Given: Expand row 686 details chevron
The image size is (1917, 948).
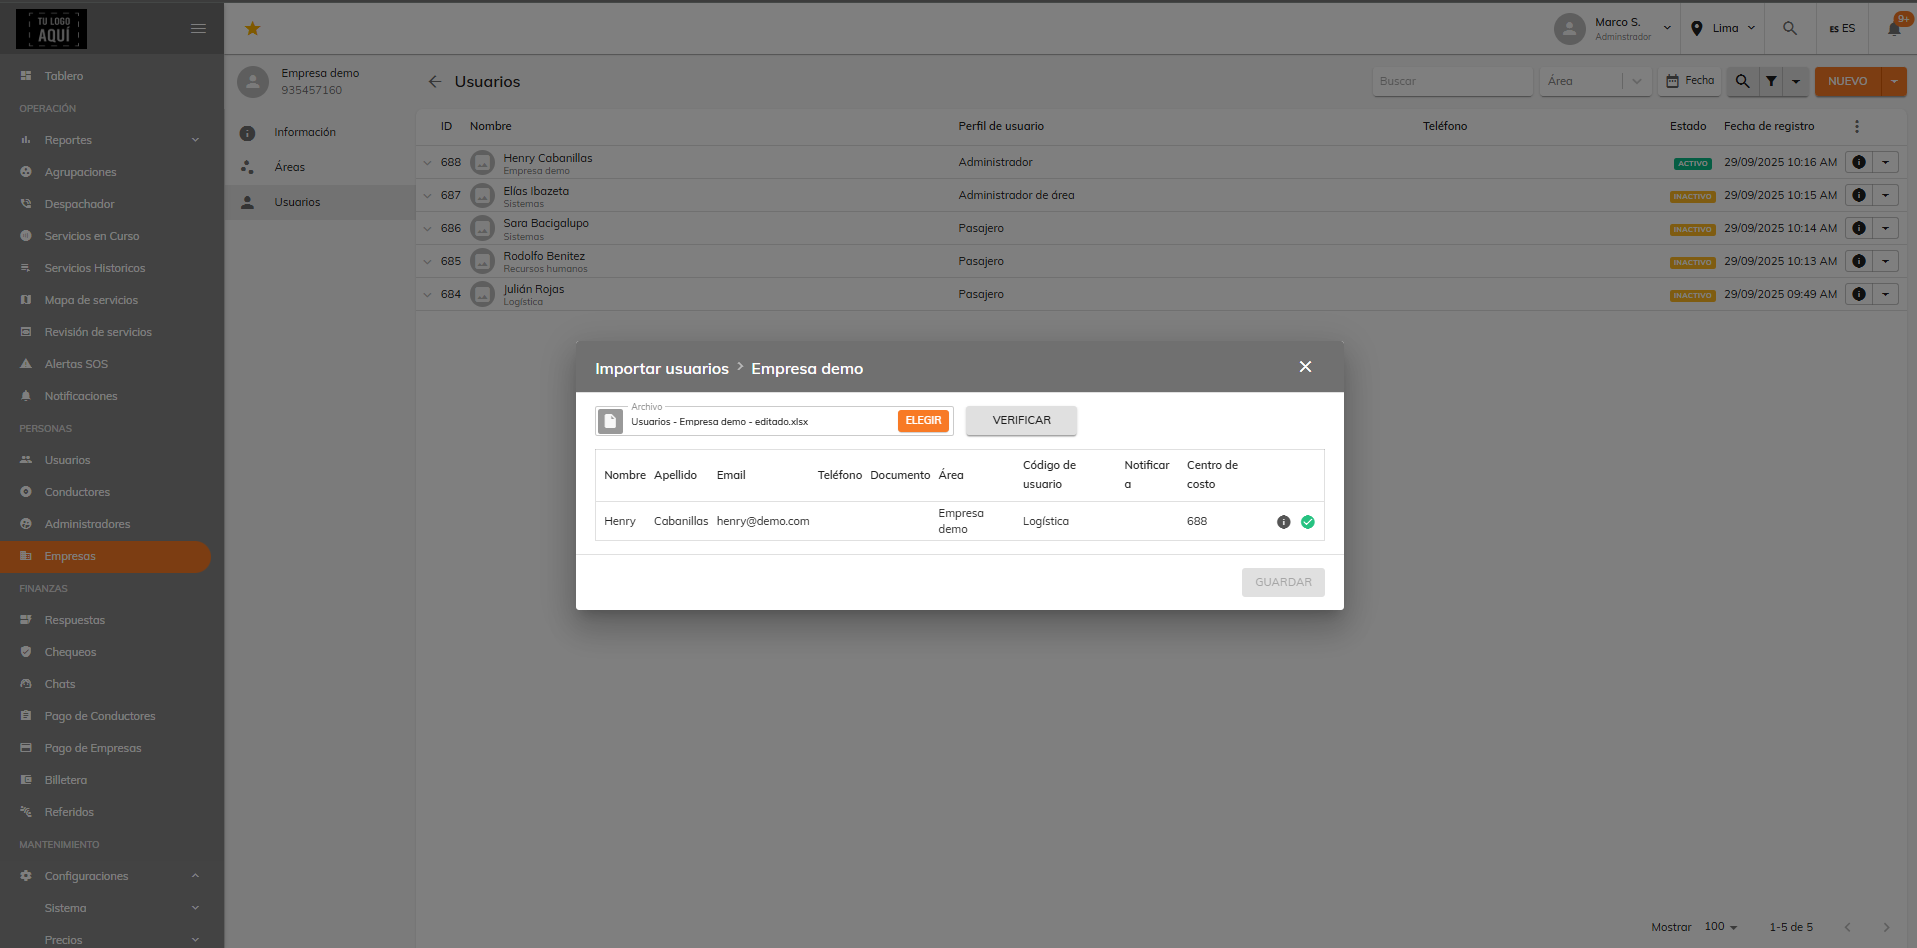Looking at the screenshot, I should (427, 228).
